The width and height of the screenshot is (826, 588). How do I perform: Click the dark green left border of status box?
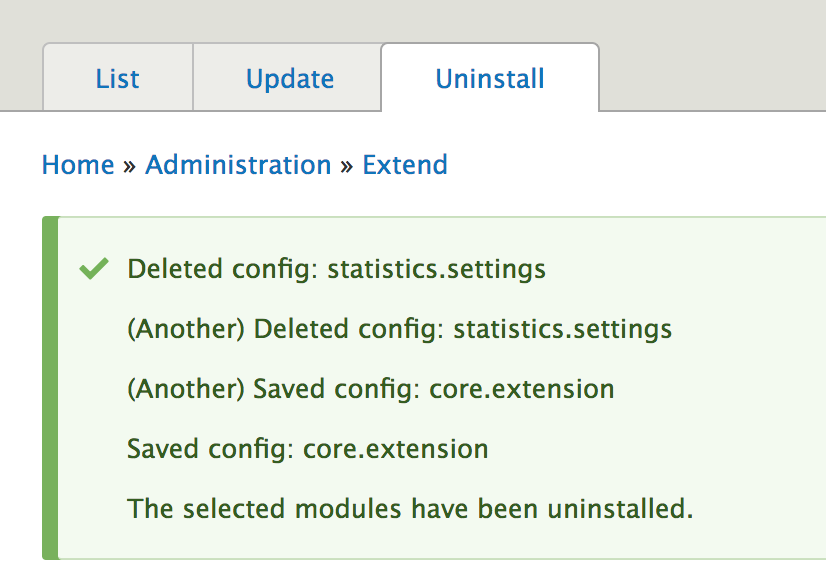click(50, 388)
